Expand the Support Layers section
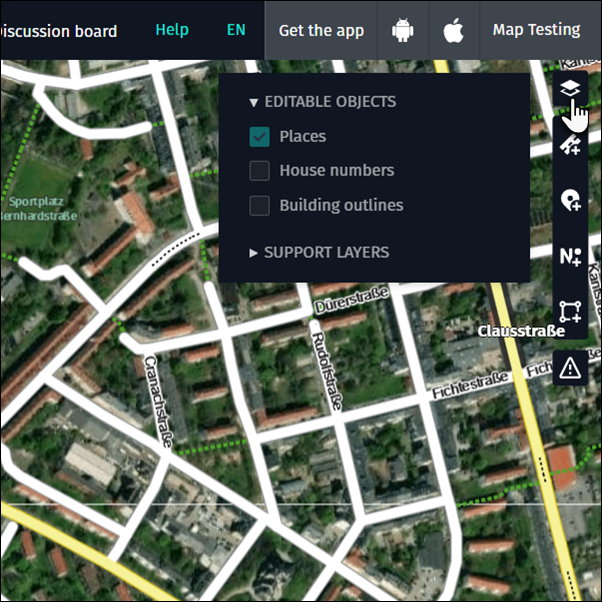 coord(319,253)
